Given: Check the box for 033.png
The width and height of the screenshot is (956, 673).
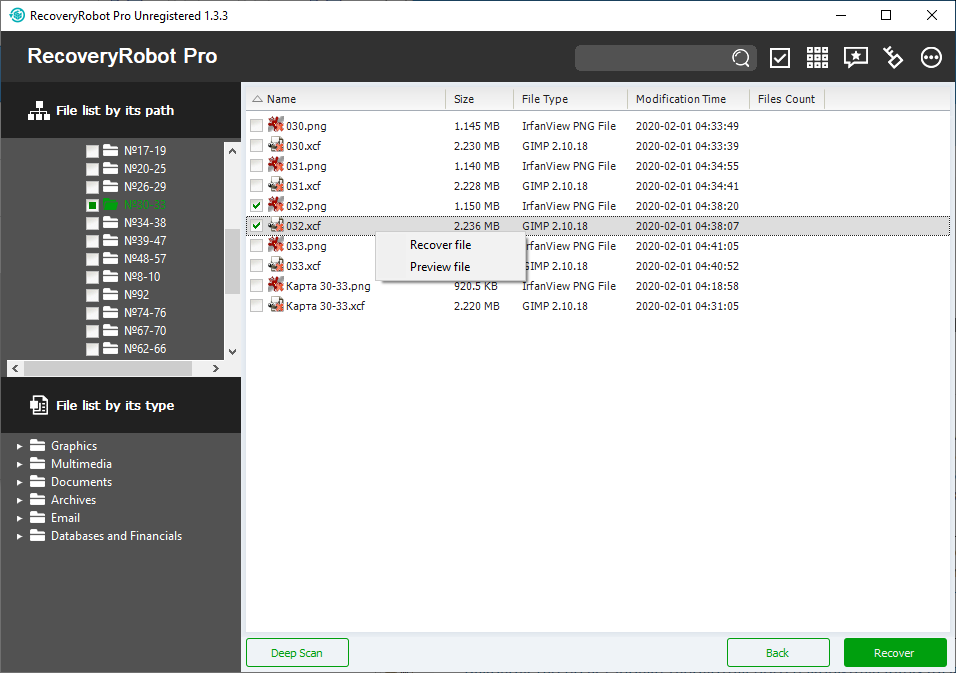Looking at the screenshot, I should click(x=257, y=246).
